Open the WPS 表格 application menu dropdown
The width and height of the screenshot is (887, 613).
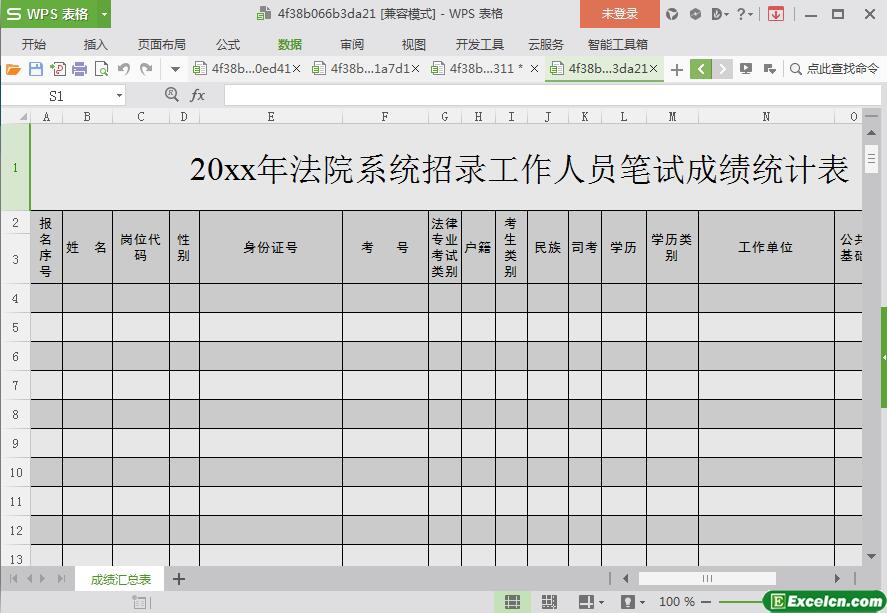pos(104,14)
